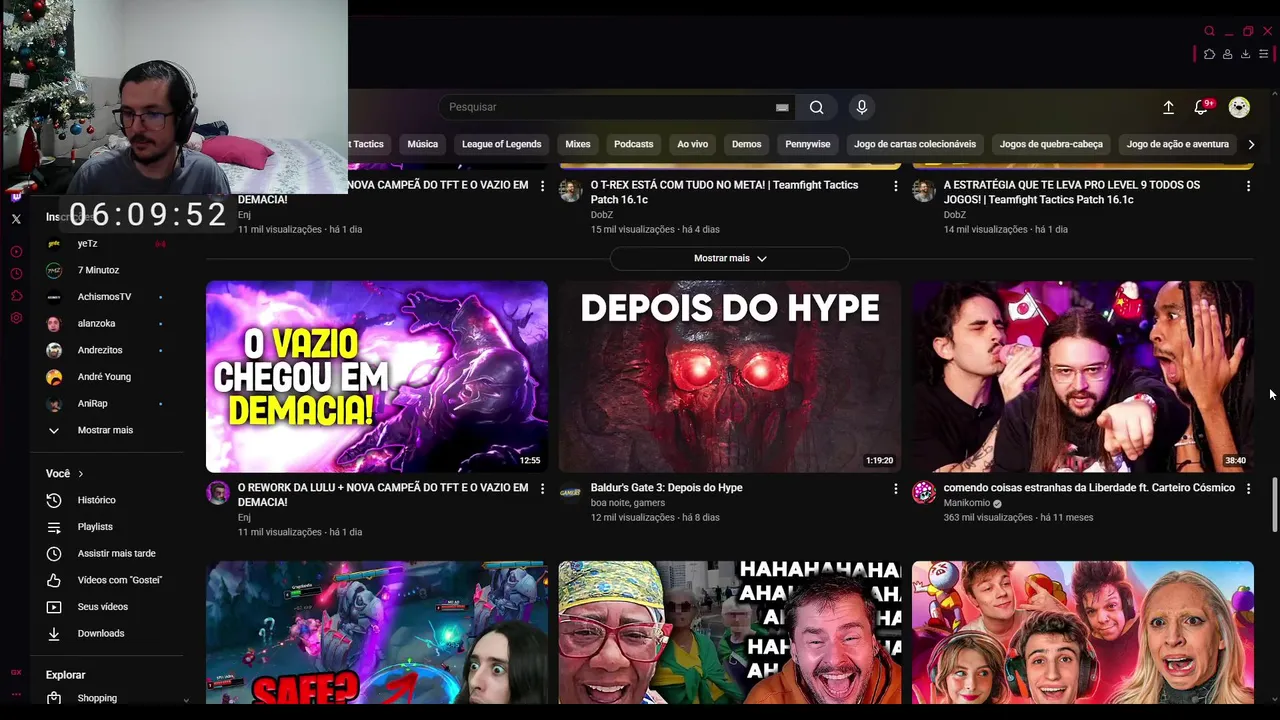This screenshot has width=1280, height=720.
Task: Open the upload/create video icon
Action: pos(1168,107)
